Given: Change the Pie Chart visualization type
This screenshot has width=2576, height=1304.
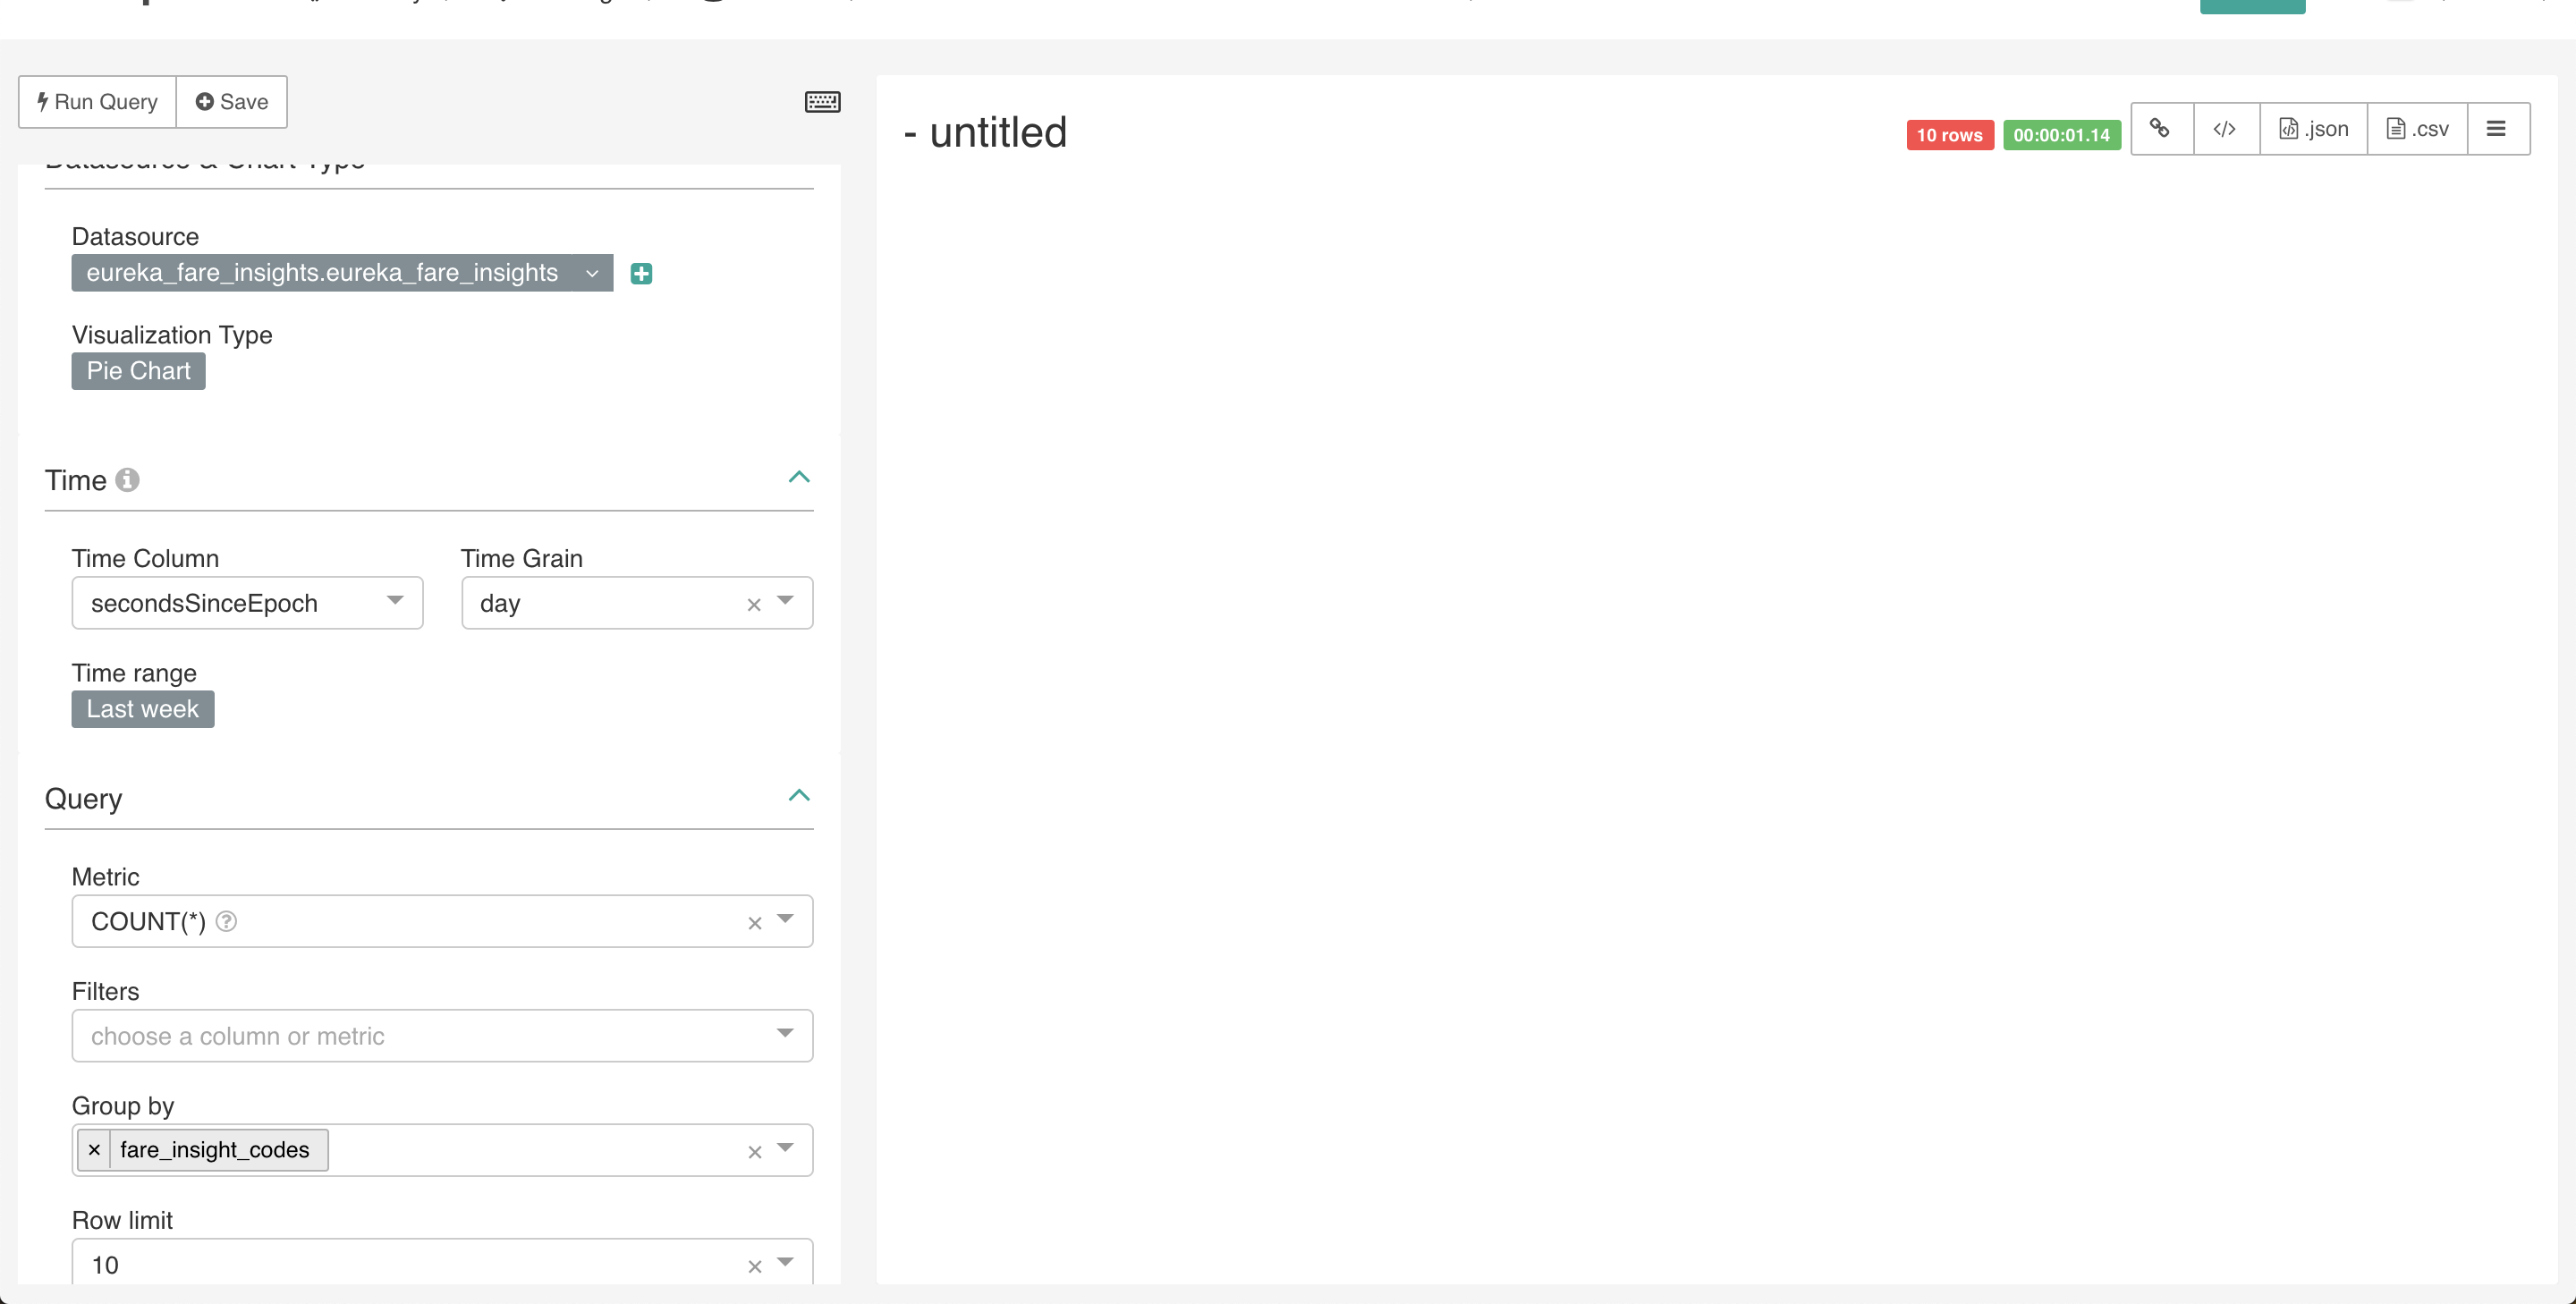Looking at the screenshot, I should (137, 370).
